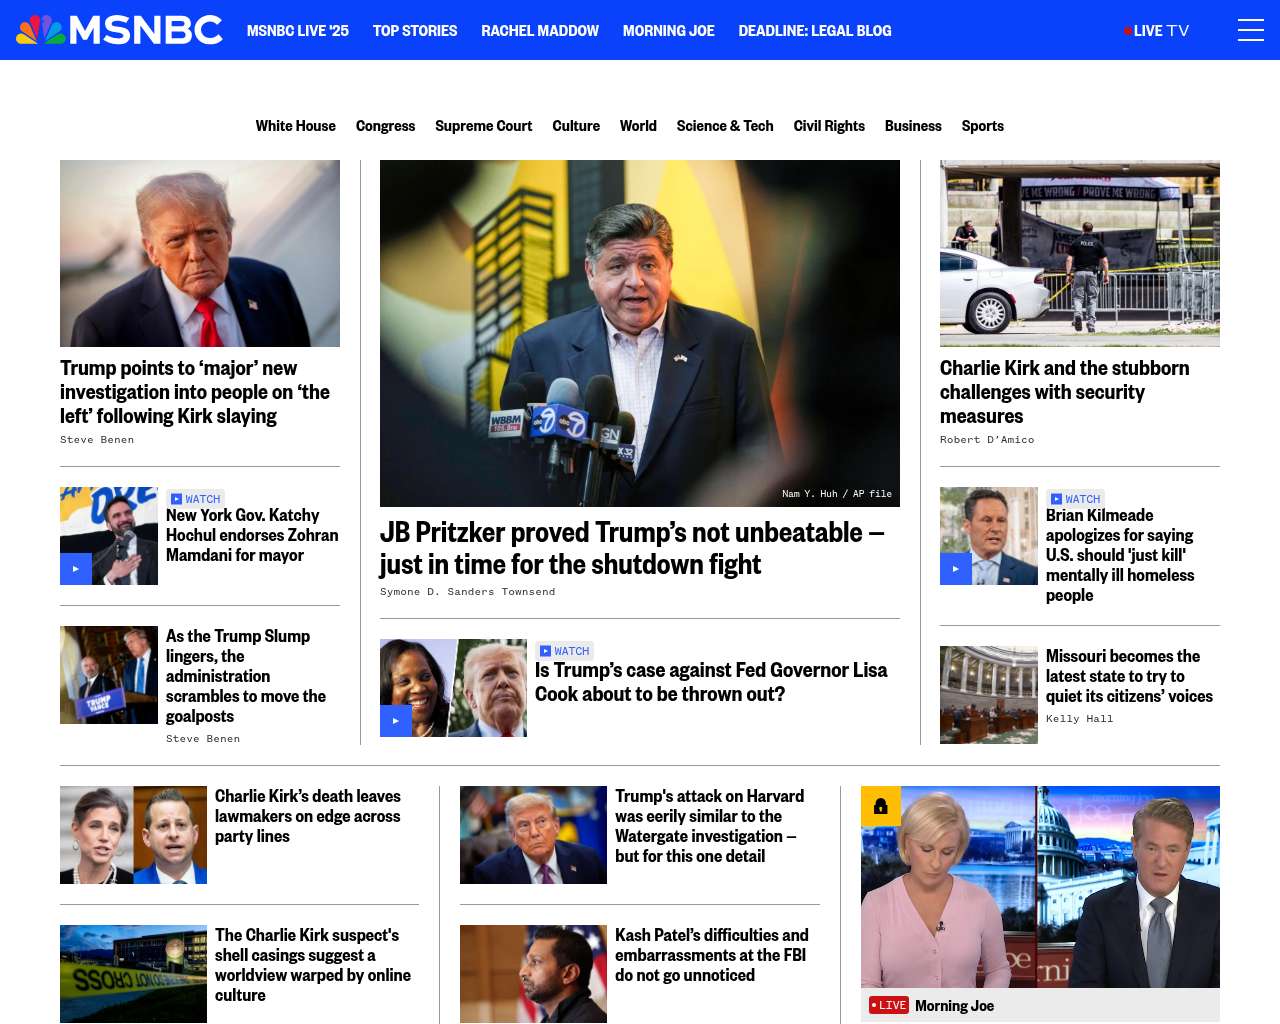Open Missouri quiet citizens' voices article
The width and height of the screenshot is (1280, 1024).
1129,676
